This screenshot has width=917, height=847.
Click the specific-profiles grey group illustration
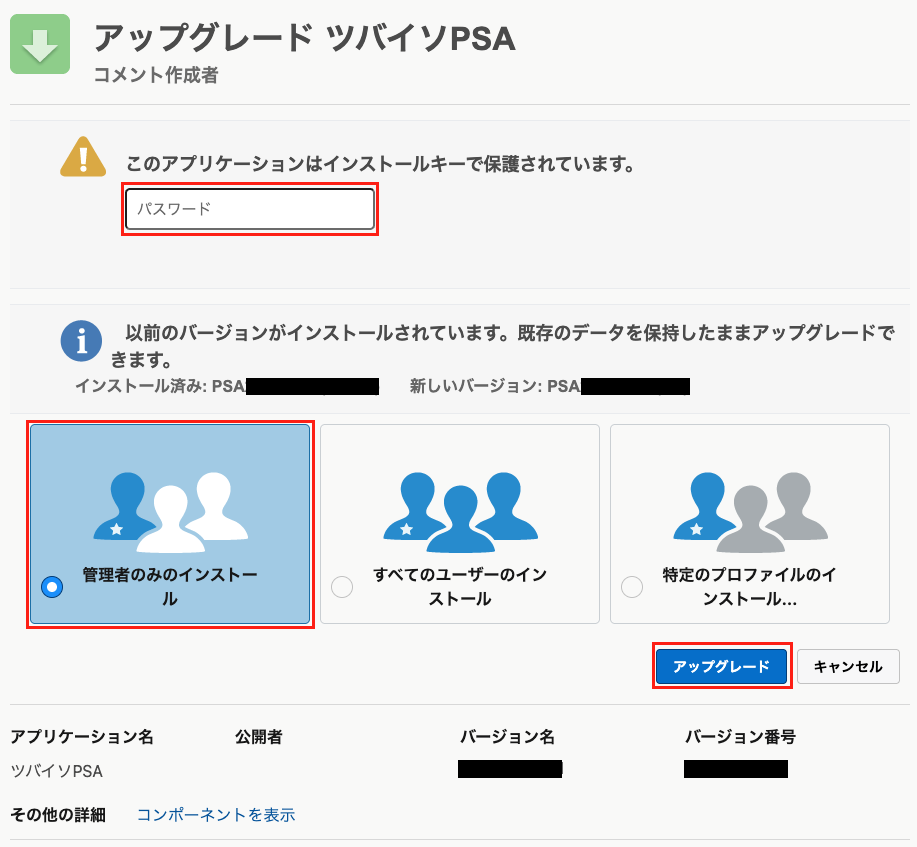(750, 512)
